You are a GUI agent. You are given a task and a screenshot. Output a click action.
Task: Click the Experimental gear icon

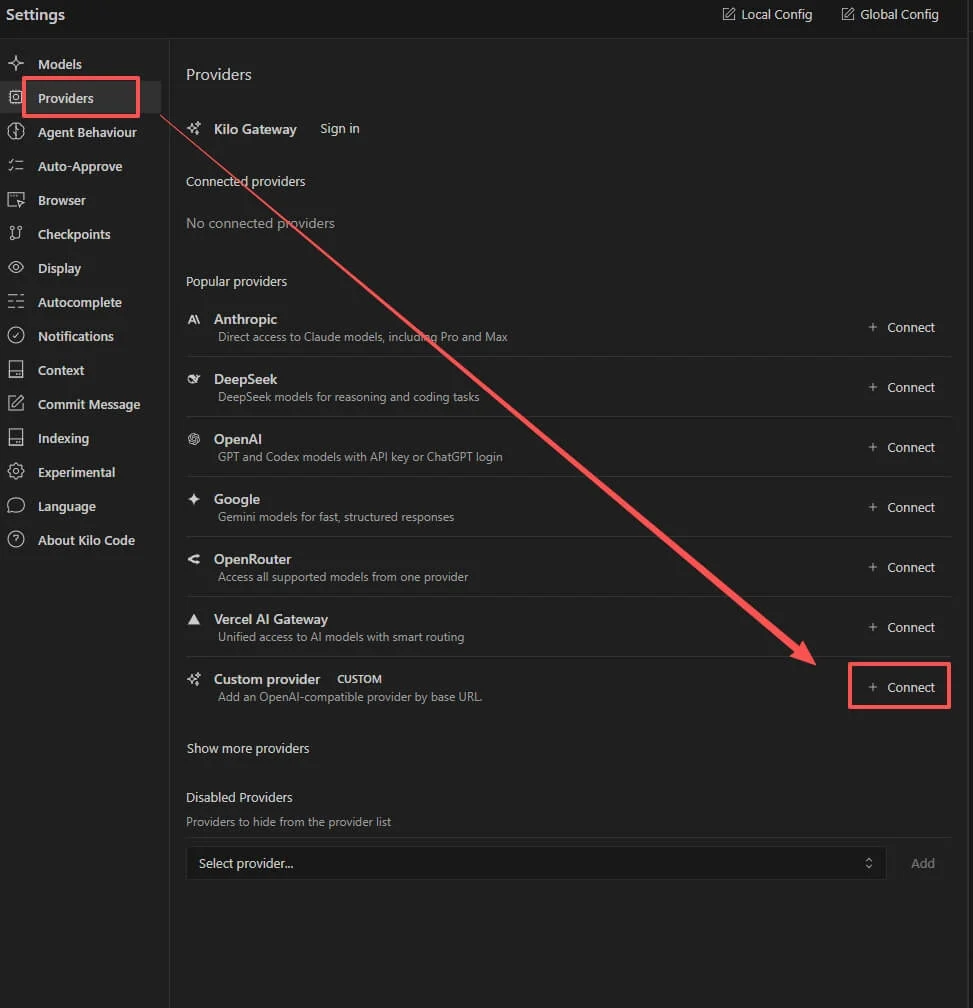point(16,471)
